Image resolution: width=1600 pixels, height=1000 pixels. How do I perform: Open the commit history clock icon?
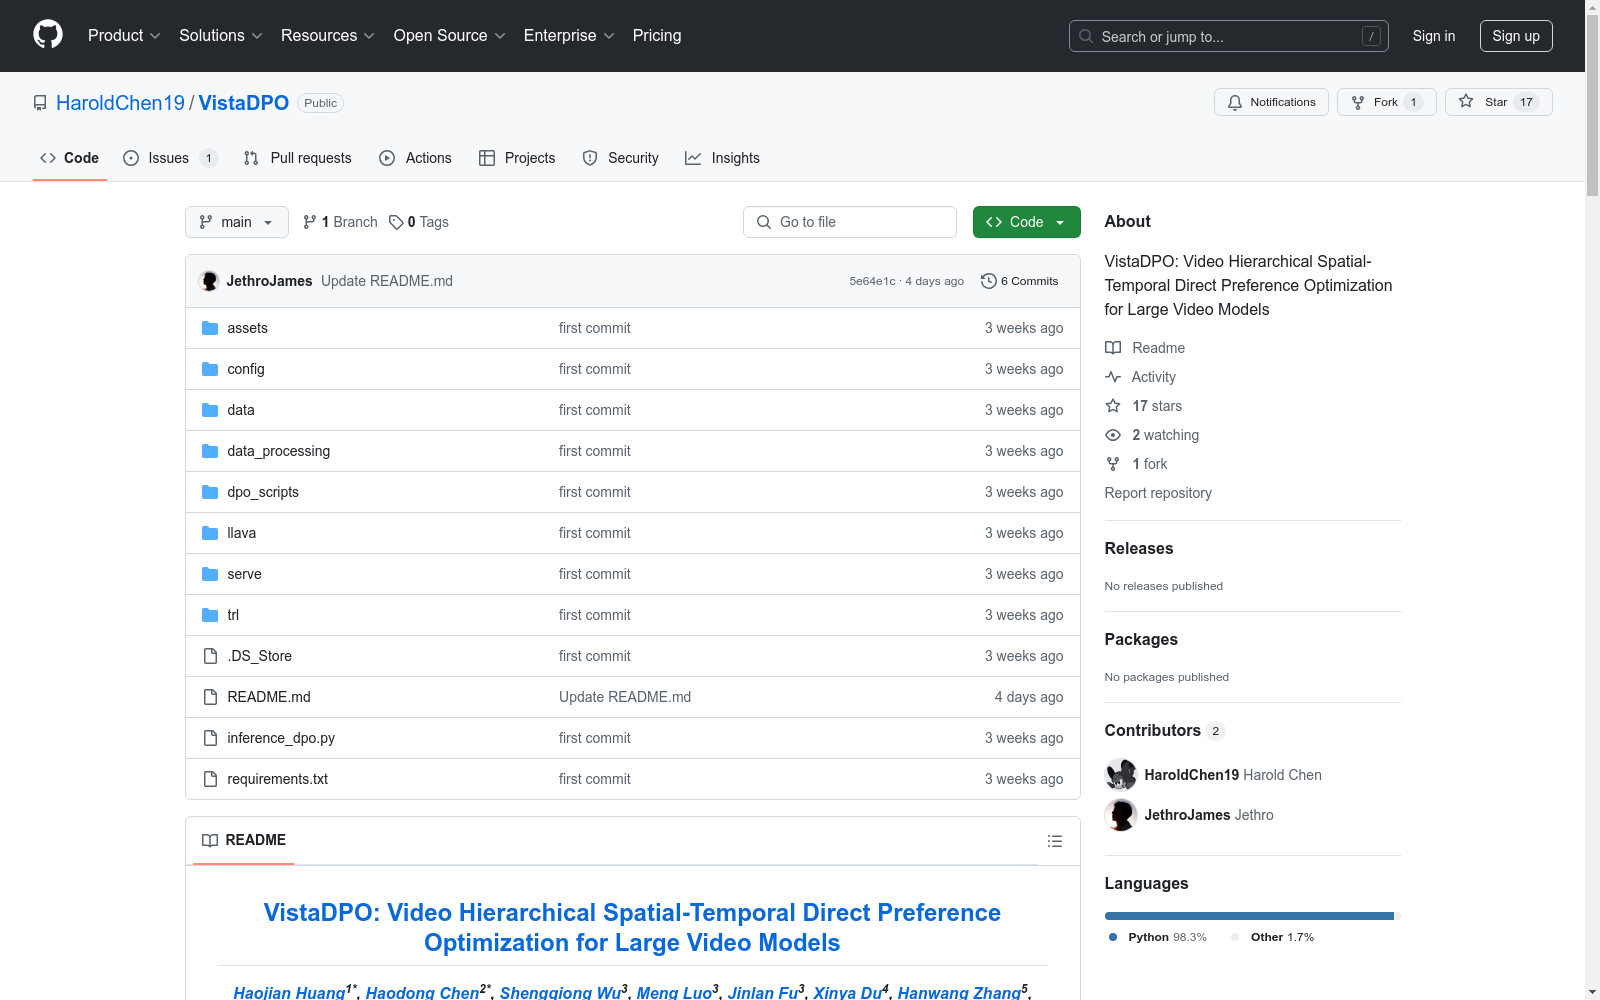pyautogui.click(x=989, y=281)
